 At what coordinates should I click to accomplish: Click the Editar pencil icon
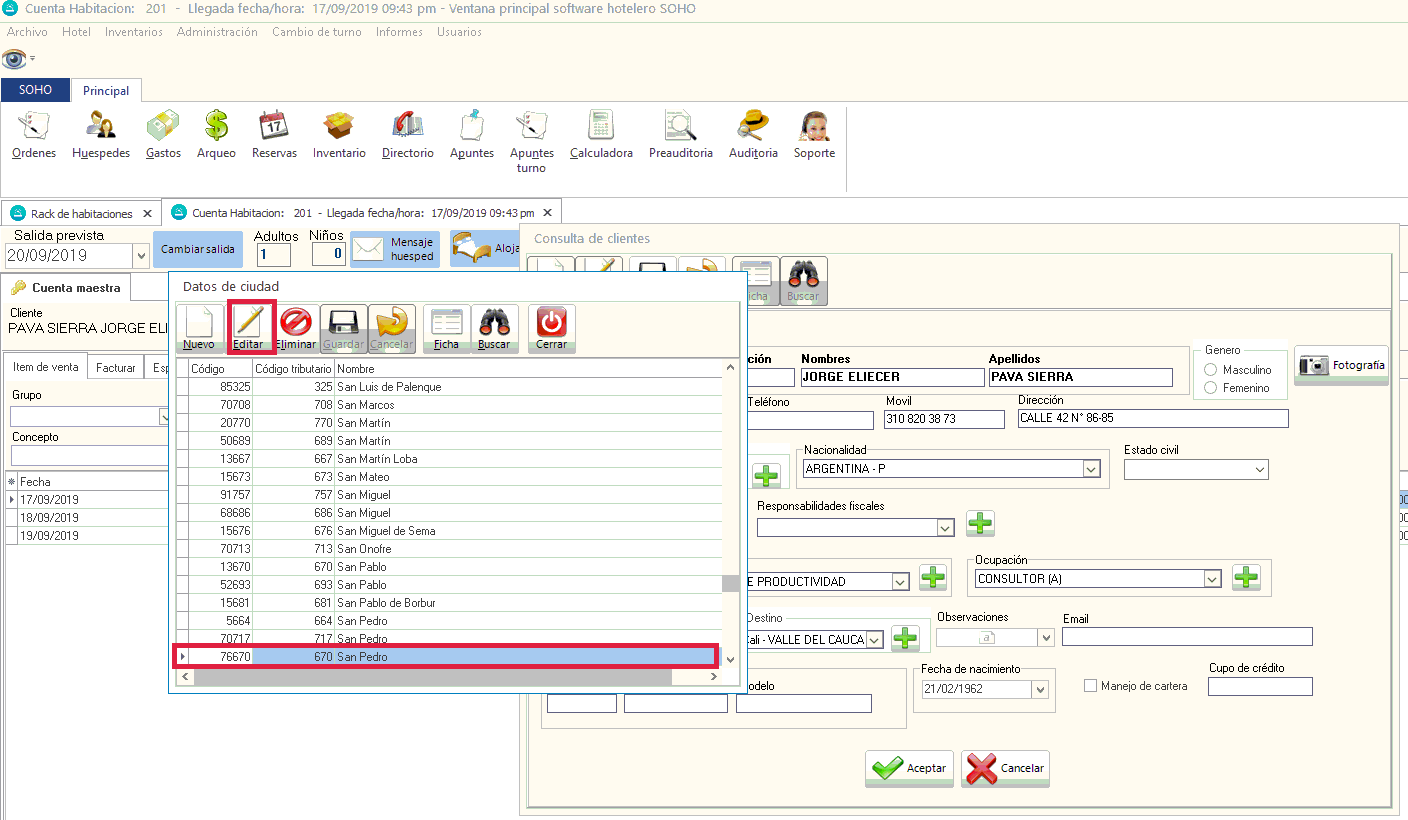click(248, 329)
